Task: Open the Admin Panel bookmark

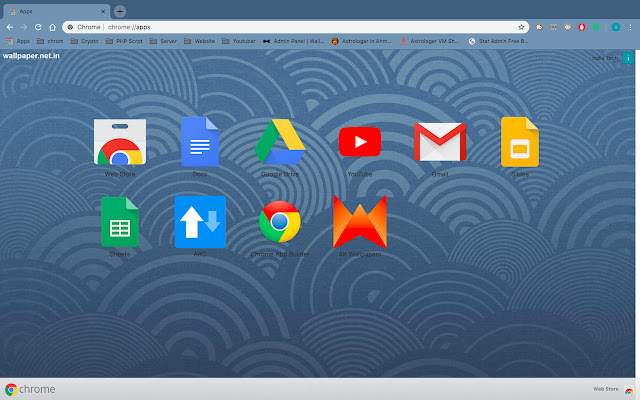Action: point(294,41)
